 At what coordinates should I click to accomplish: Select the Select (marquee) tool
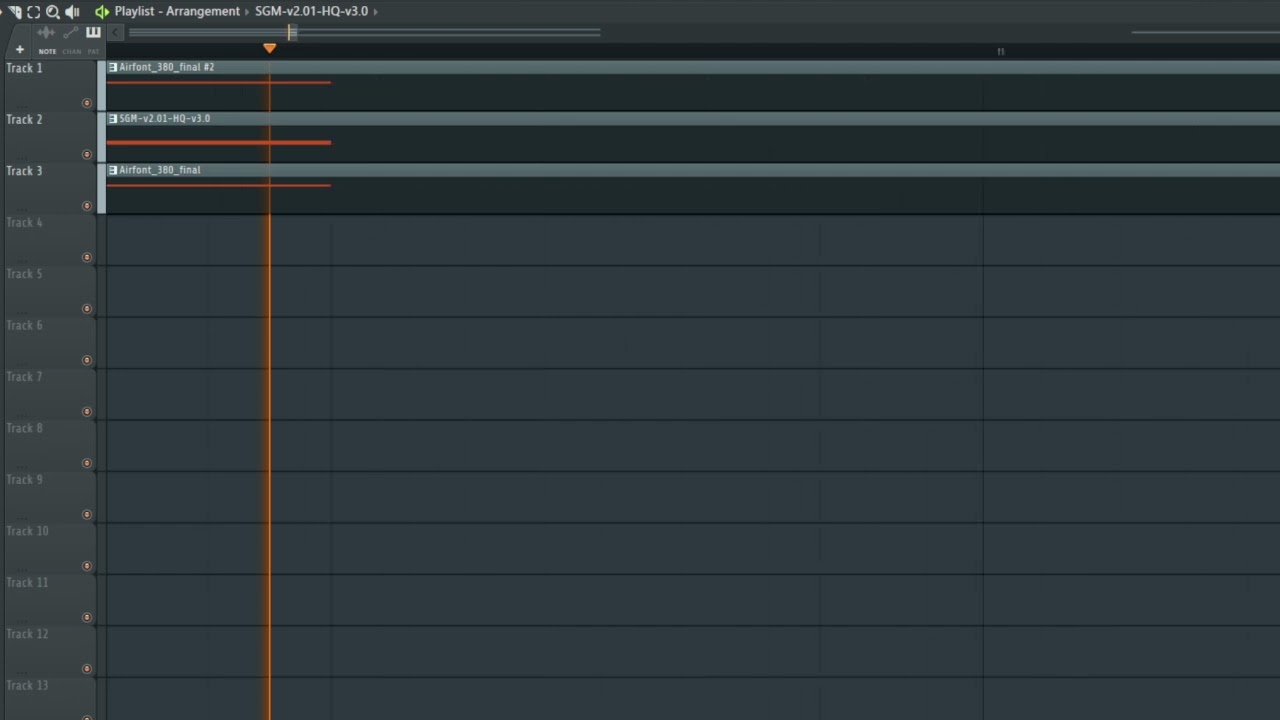click(x=33, y=11)
